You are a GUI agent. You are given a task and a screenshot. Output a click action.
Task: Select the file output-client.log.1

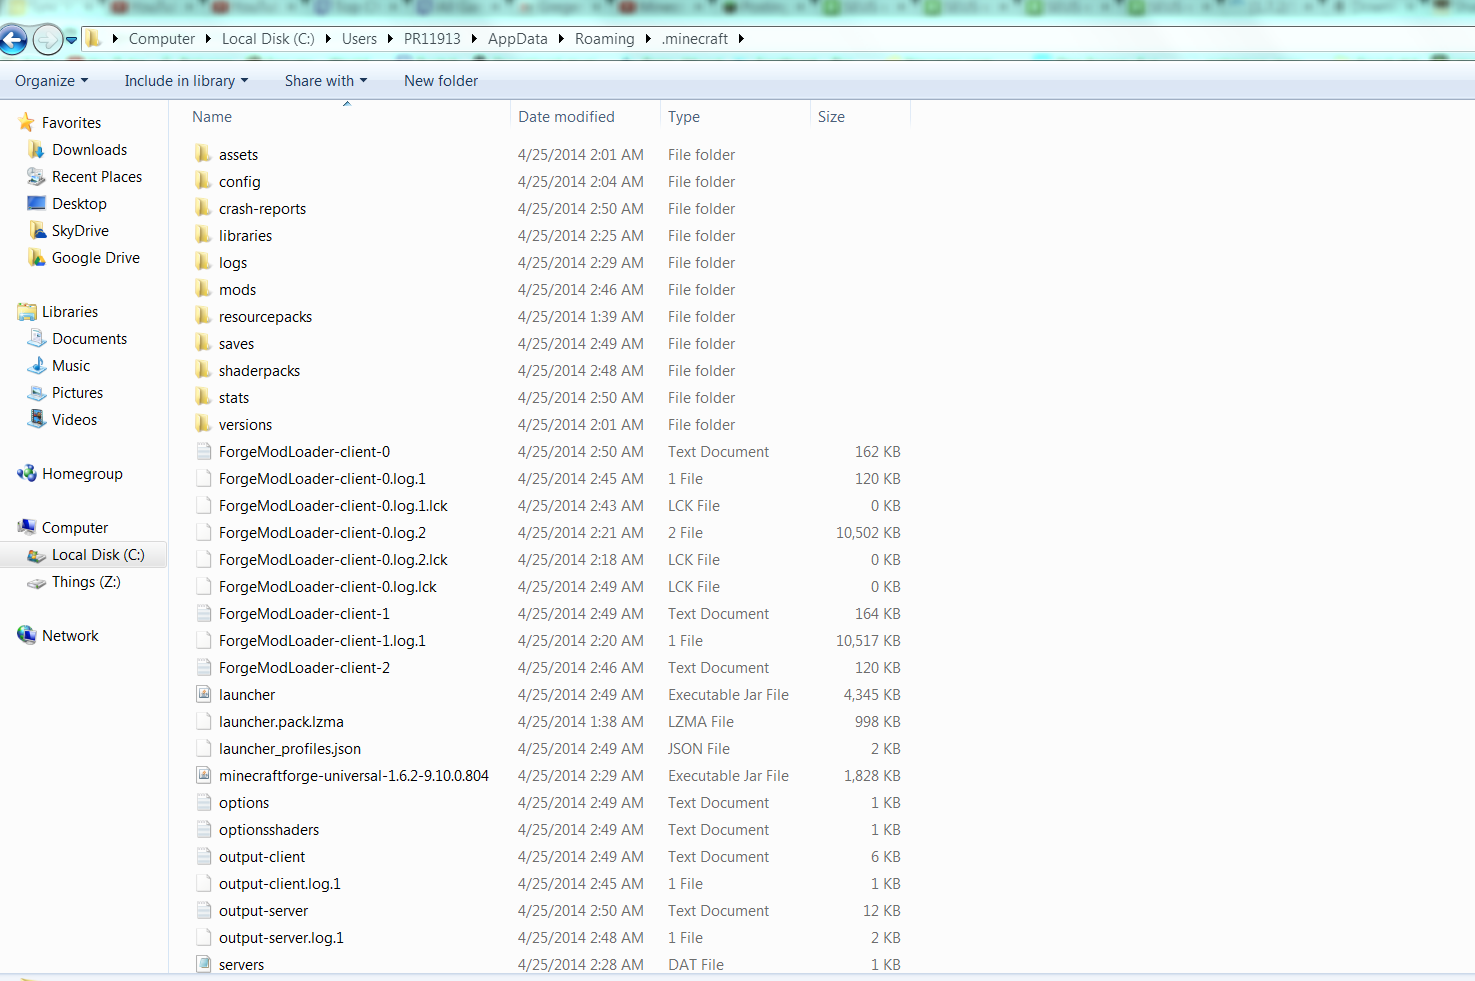click(280, 884)
